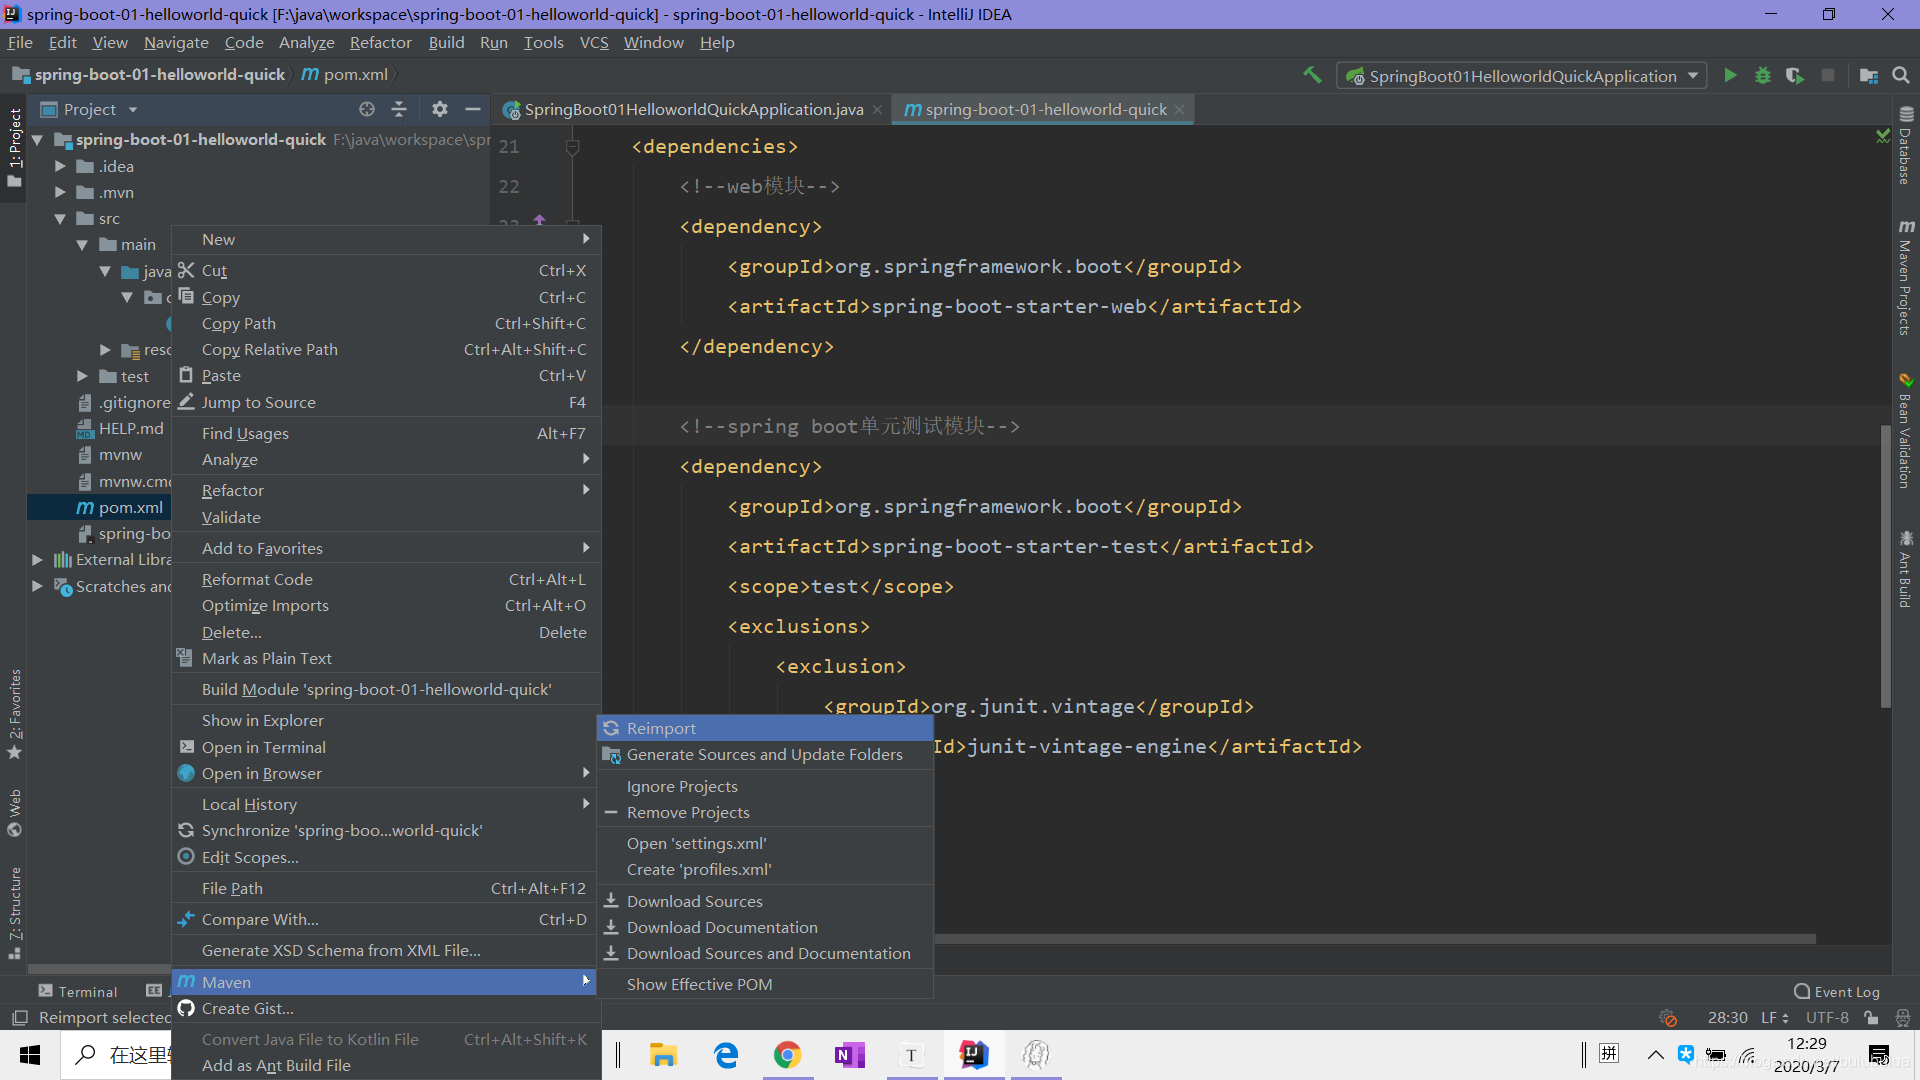Collapse the src folder

[x=60, y=218]
